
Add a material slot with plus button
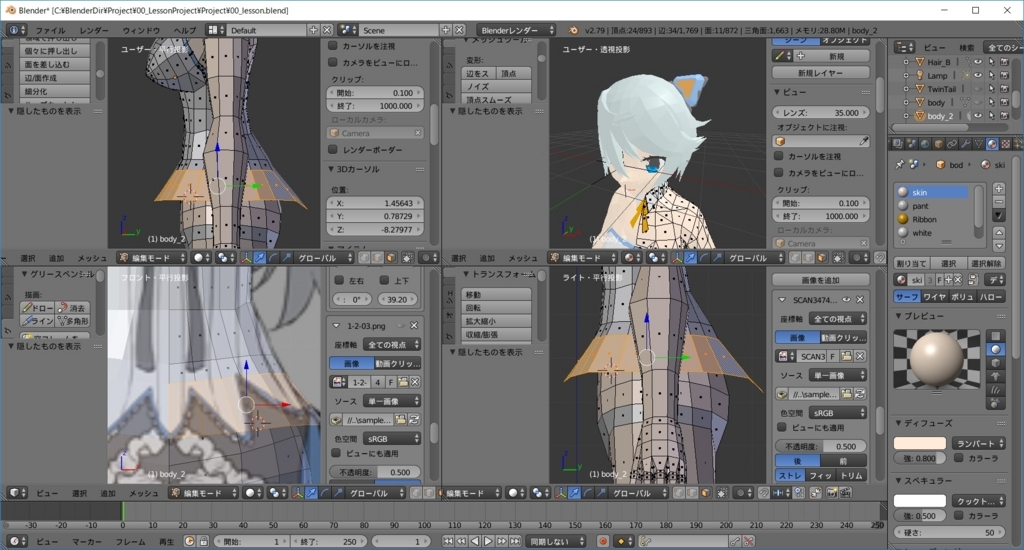pyautogui.click(x=999, y=189)
